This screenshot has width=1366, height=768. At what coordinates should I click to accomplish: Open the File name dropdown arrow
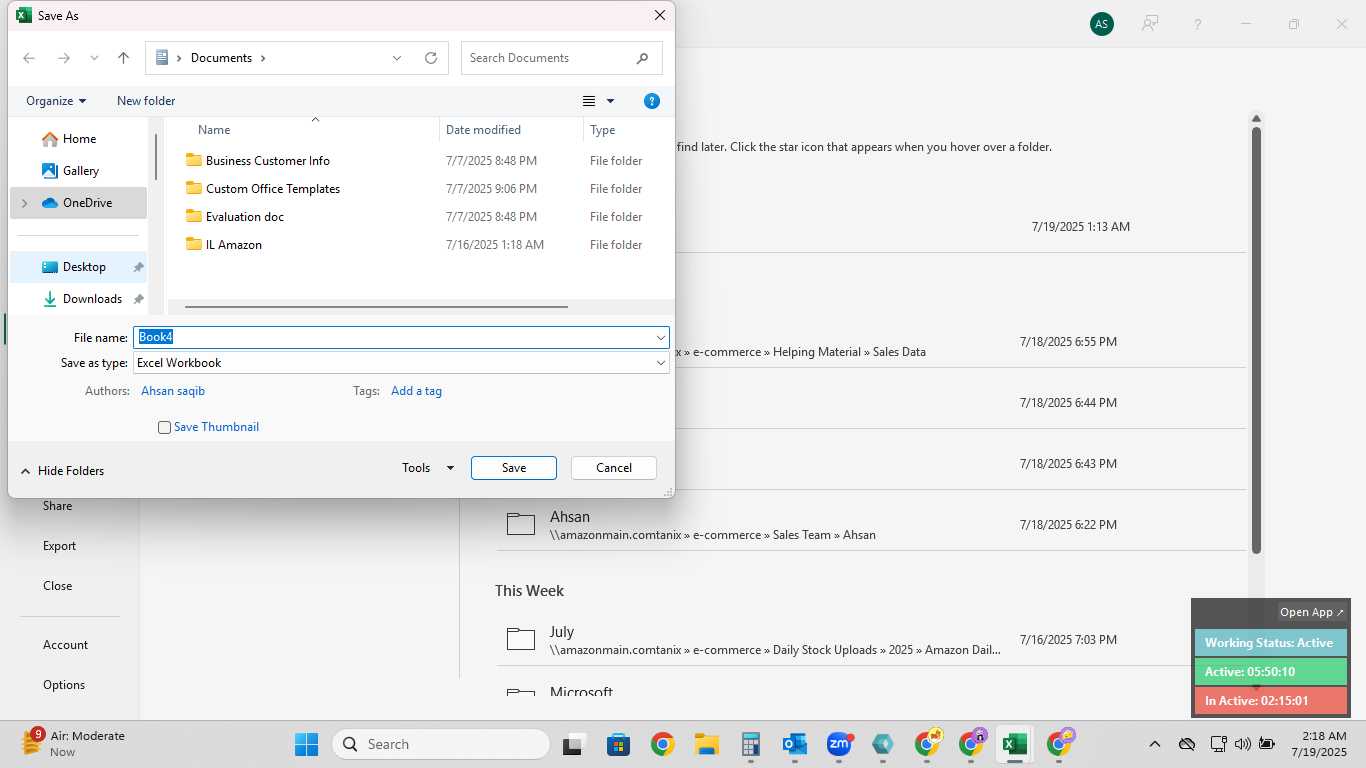(x=661, y=338)
